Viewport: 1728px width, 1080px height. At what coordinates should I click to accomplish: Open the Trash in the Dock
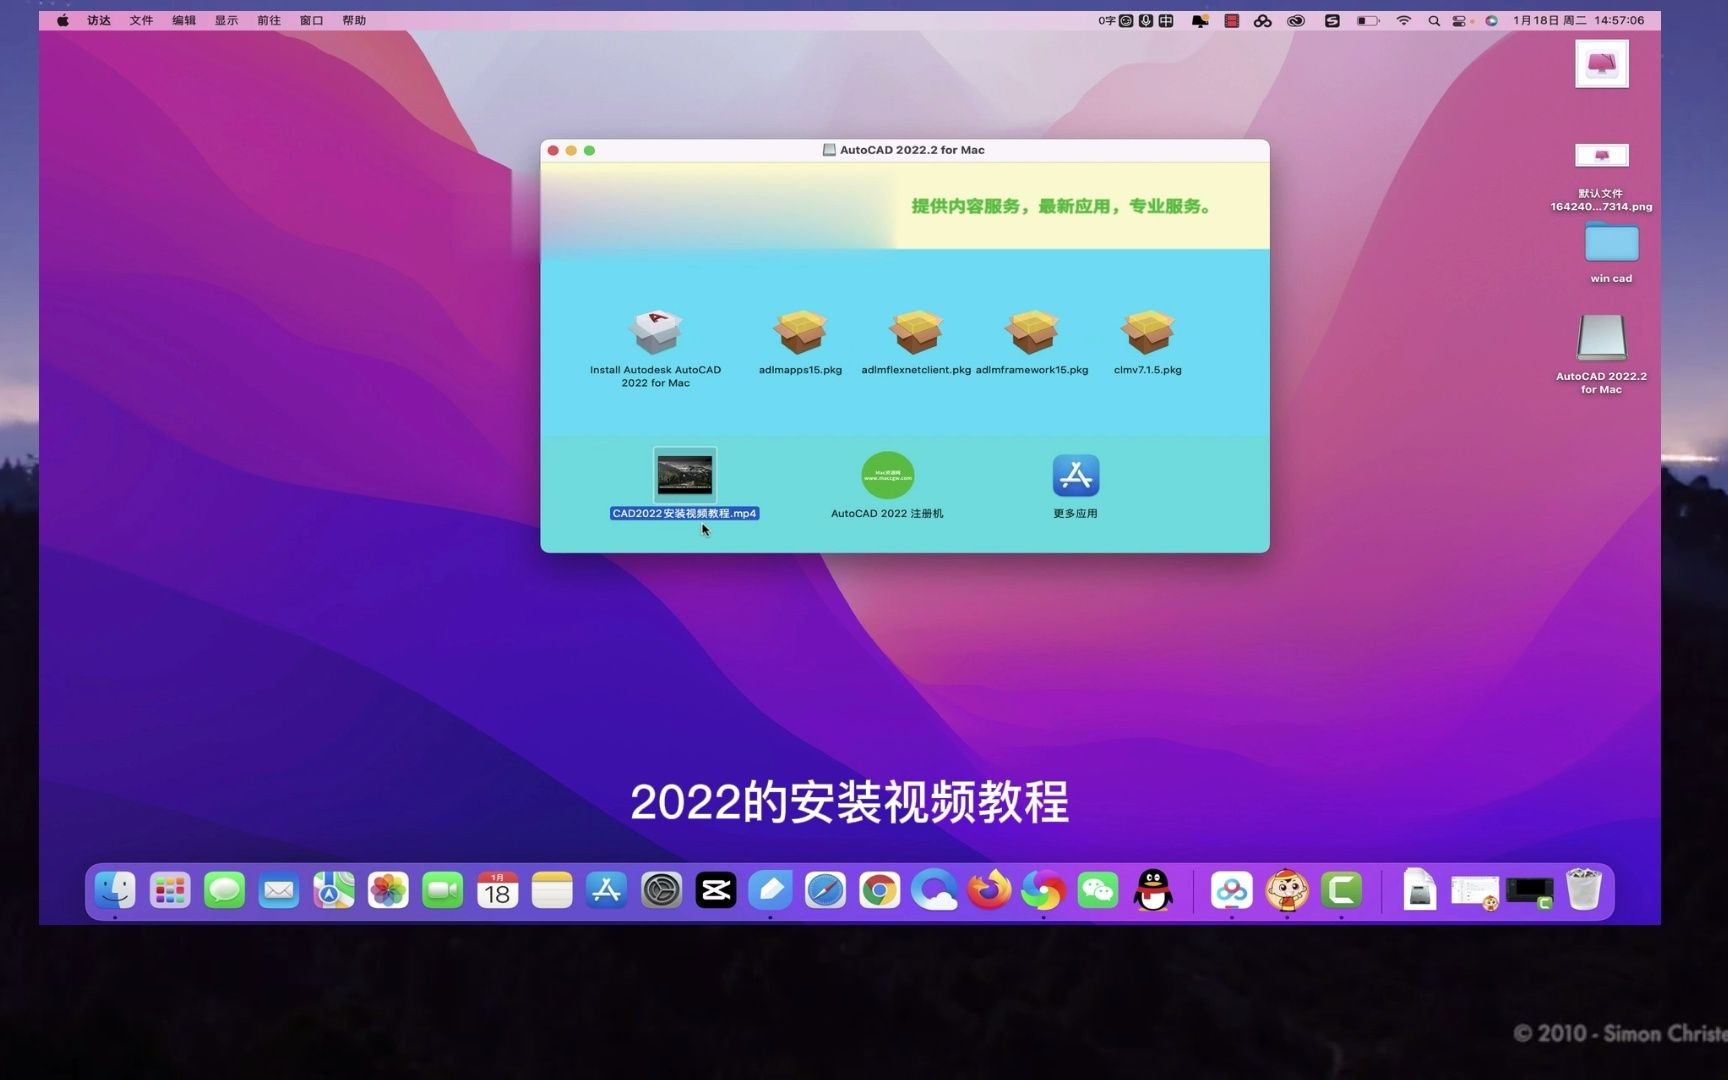click(x=1584, y=890)
